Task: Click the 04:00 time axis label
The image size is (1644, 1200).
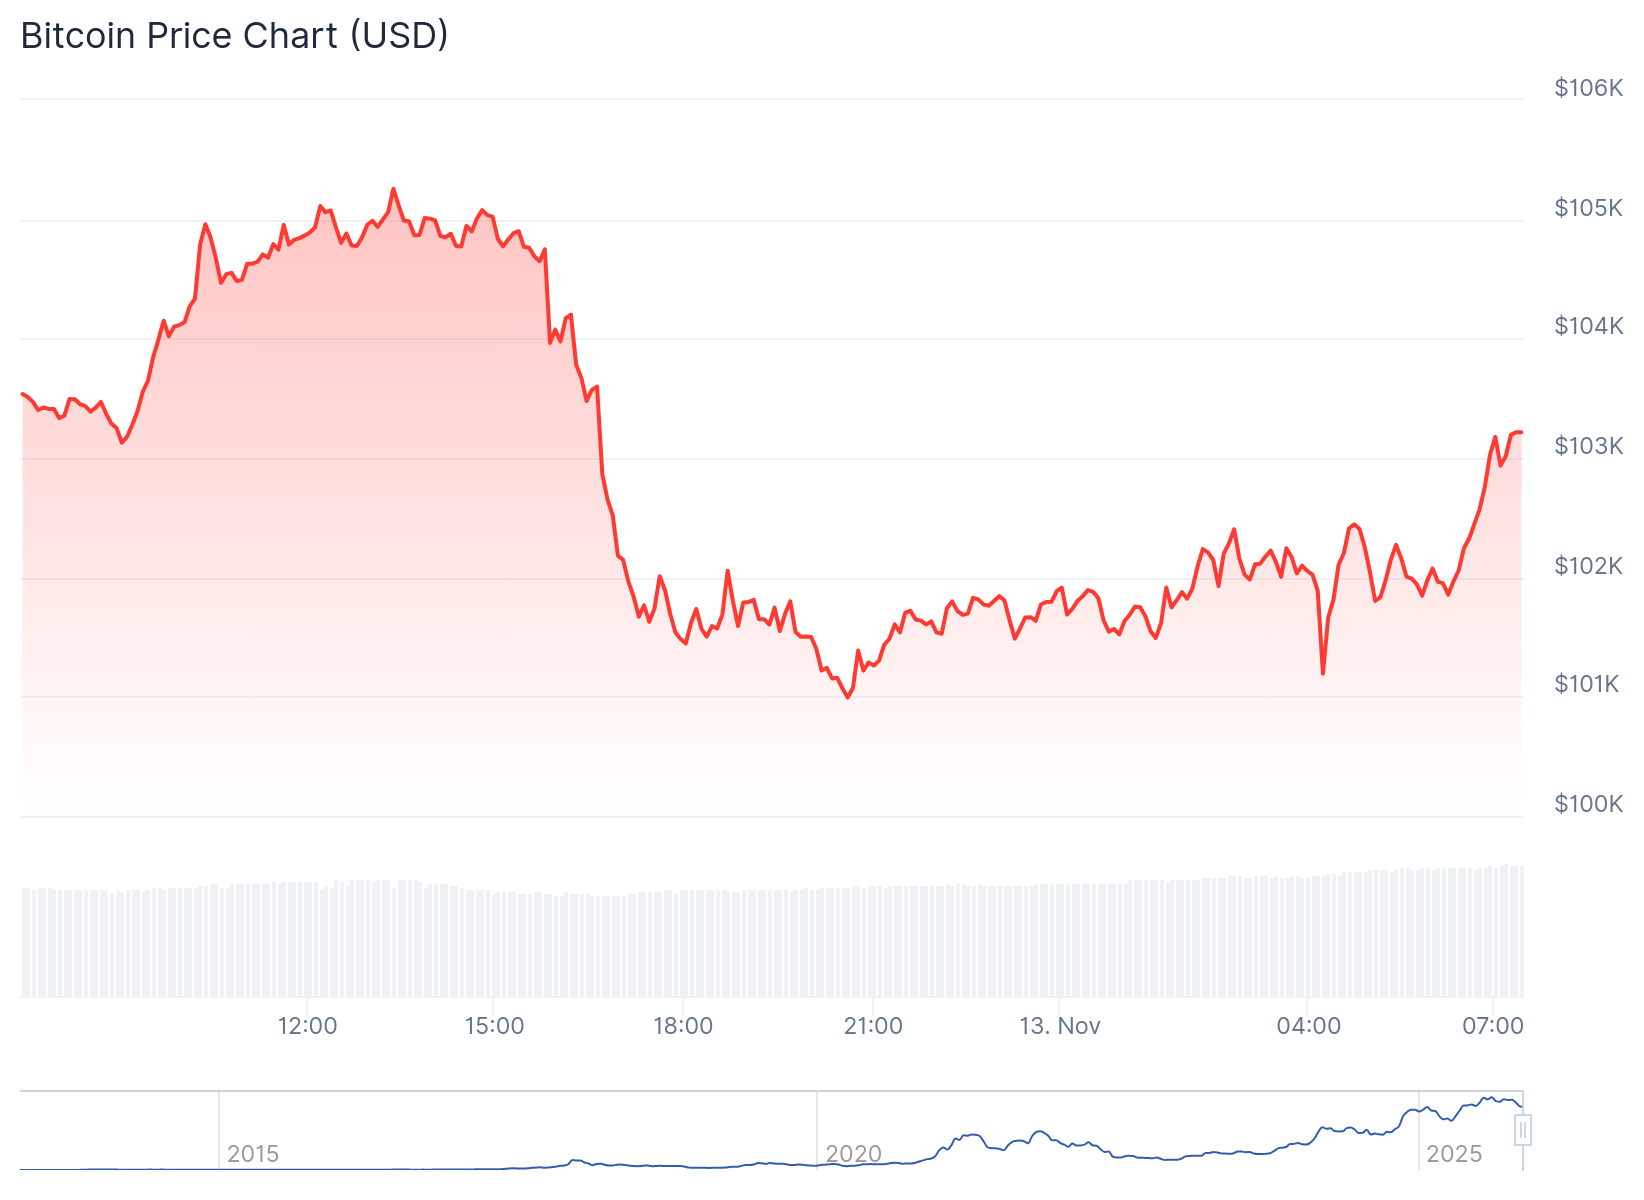Action: [1308, 1026]
